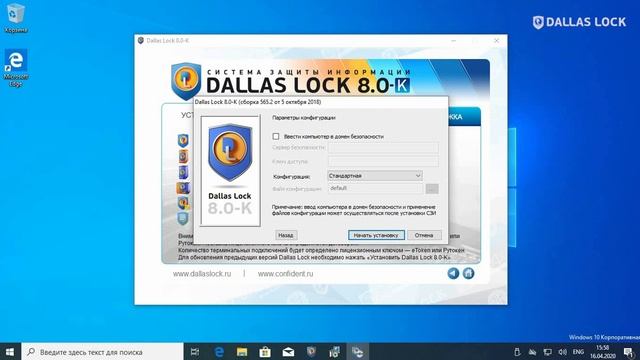640x360 pixels.
Task: Minimize the Dallas Lock 8.0-K window
Action: 453,40
